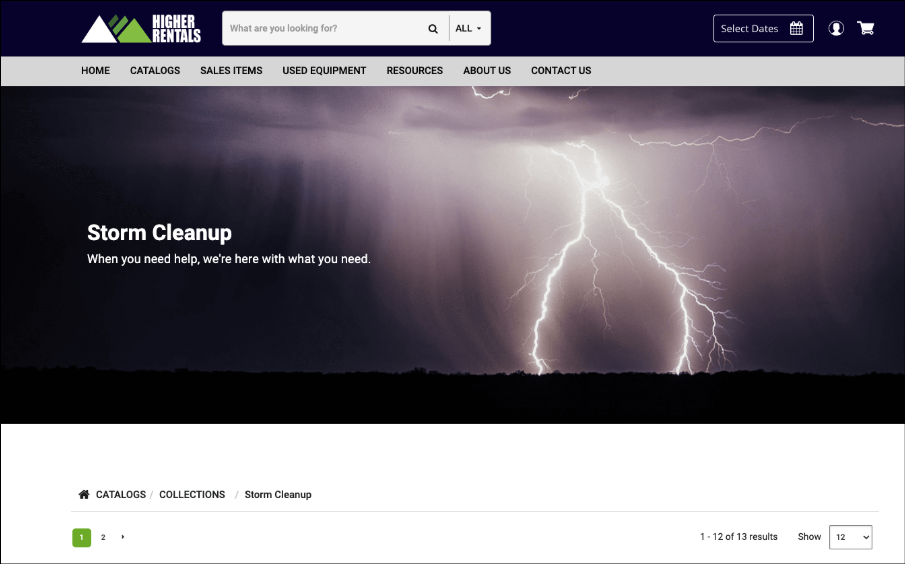905x564 pixels.
Task: Open the RESOURCES menu
Action: (x=415, y=71)
